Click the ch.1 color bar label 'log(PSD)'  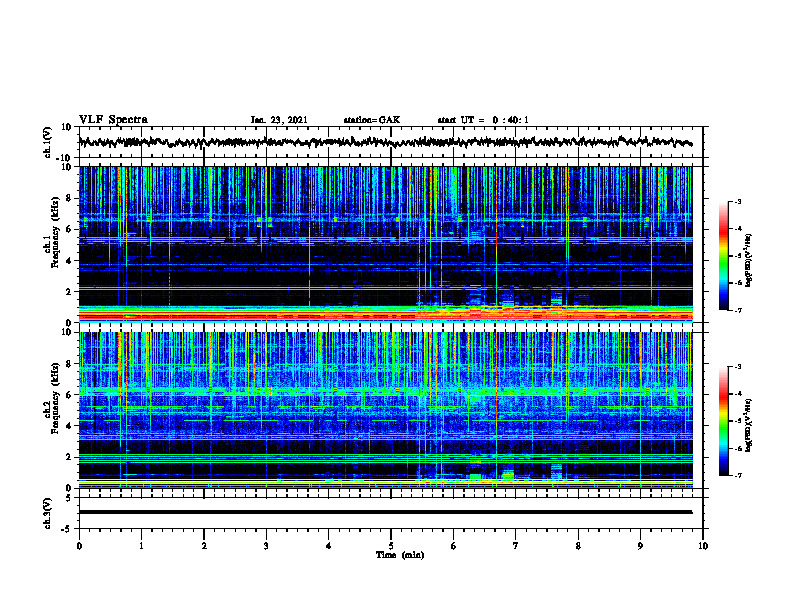click(749, 261)
